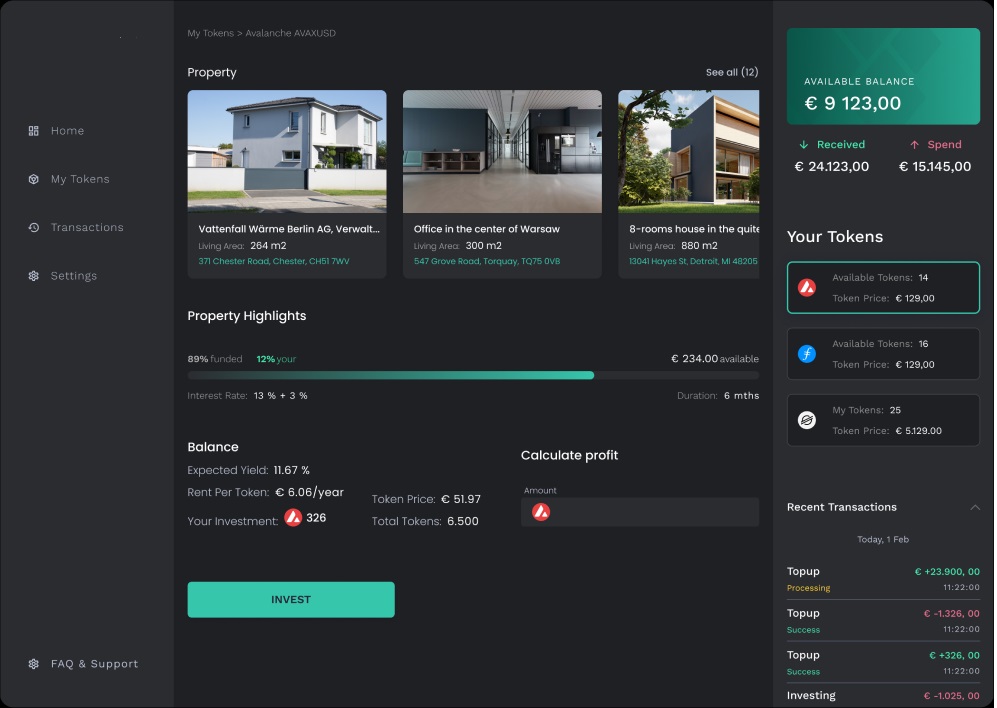Click address 13041 Hayes St, Detroit

click(693, 261)
